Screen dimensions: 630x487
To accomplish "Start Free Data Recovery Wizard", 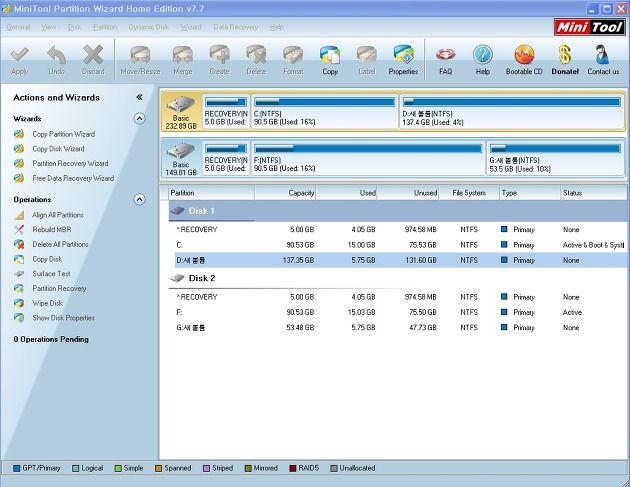I will pyautogui.click(x=73, y=178).
